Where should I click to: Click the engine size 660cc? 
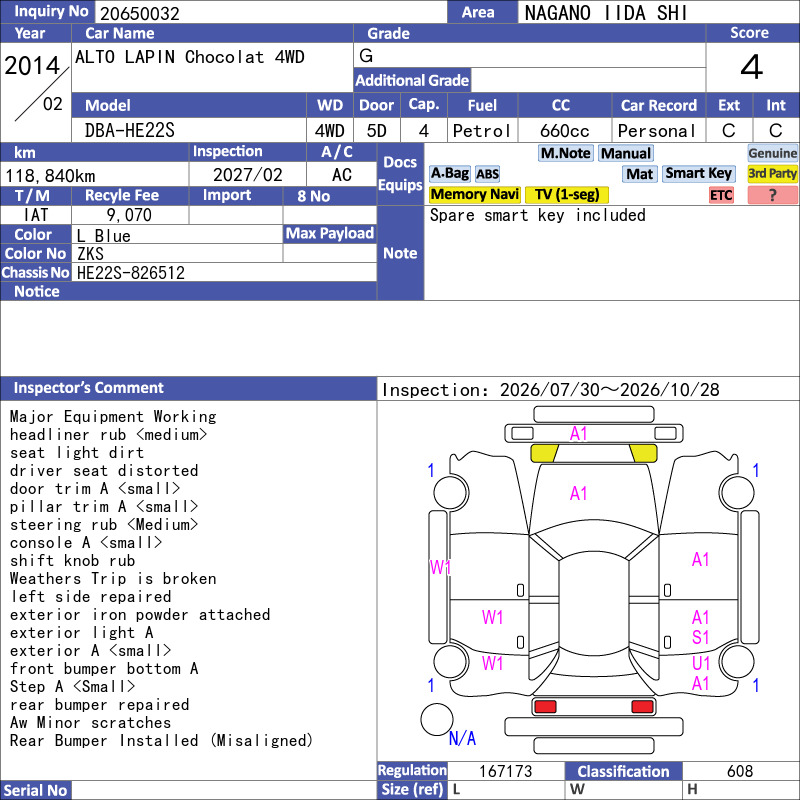(x=564, y=131)
